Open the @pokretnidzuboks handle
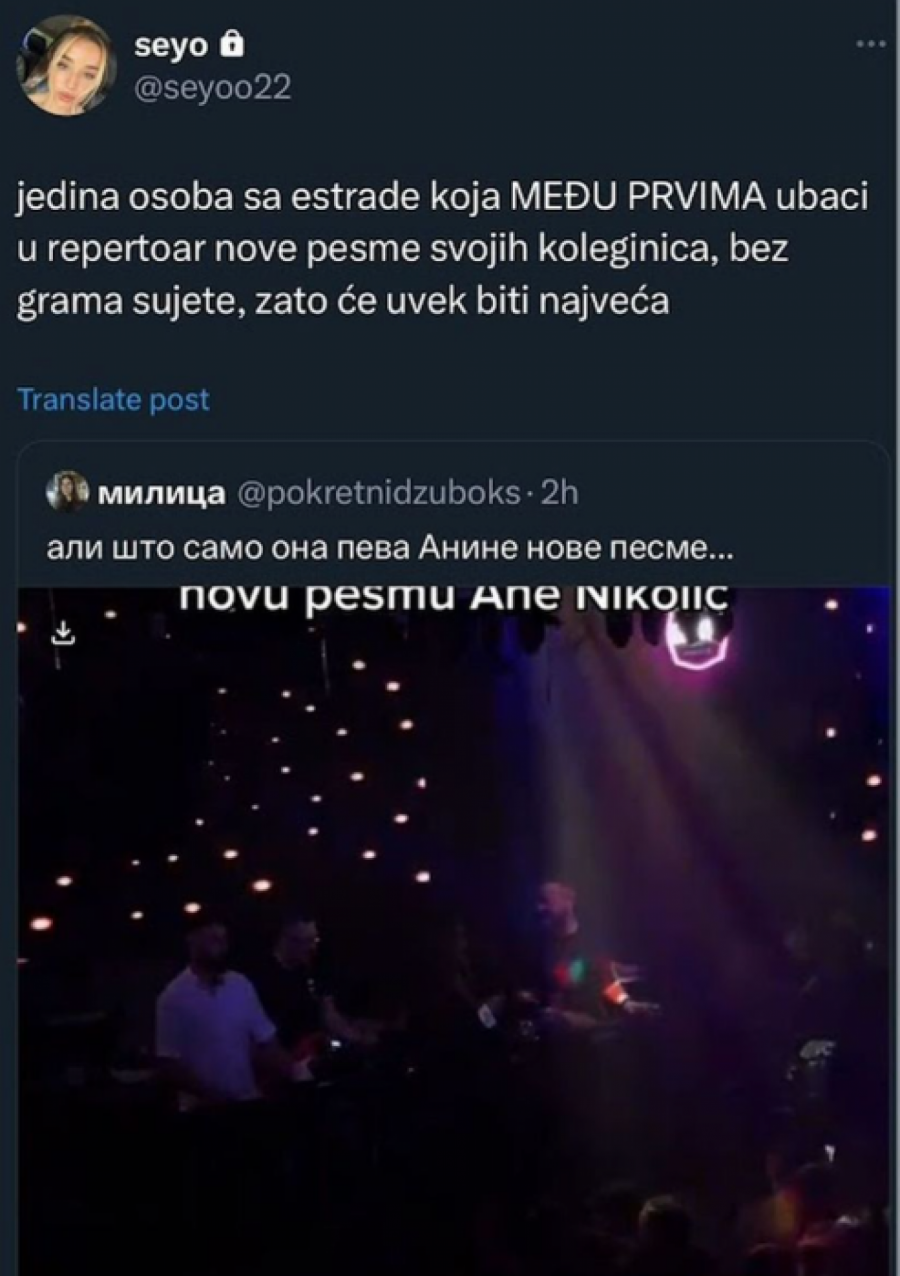The width and height of the screenshot is (900, 1276). (376, 493)
